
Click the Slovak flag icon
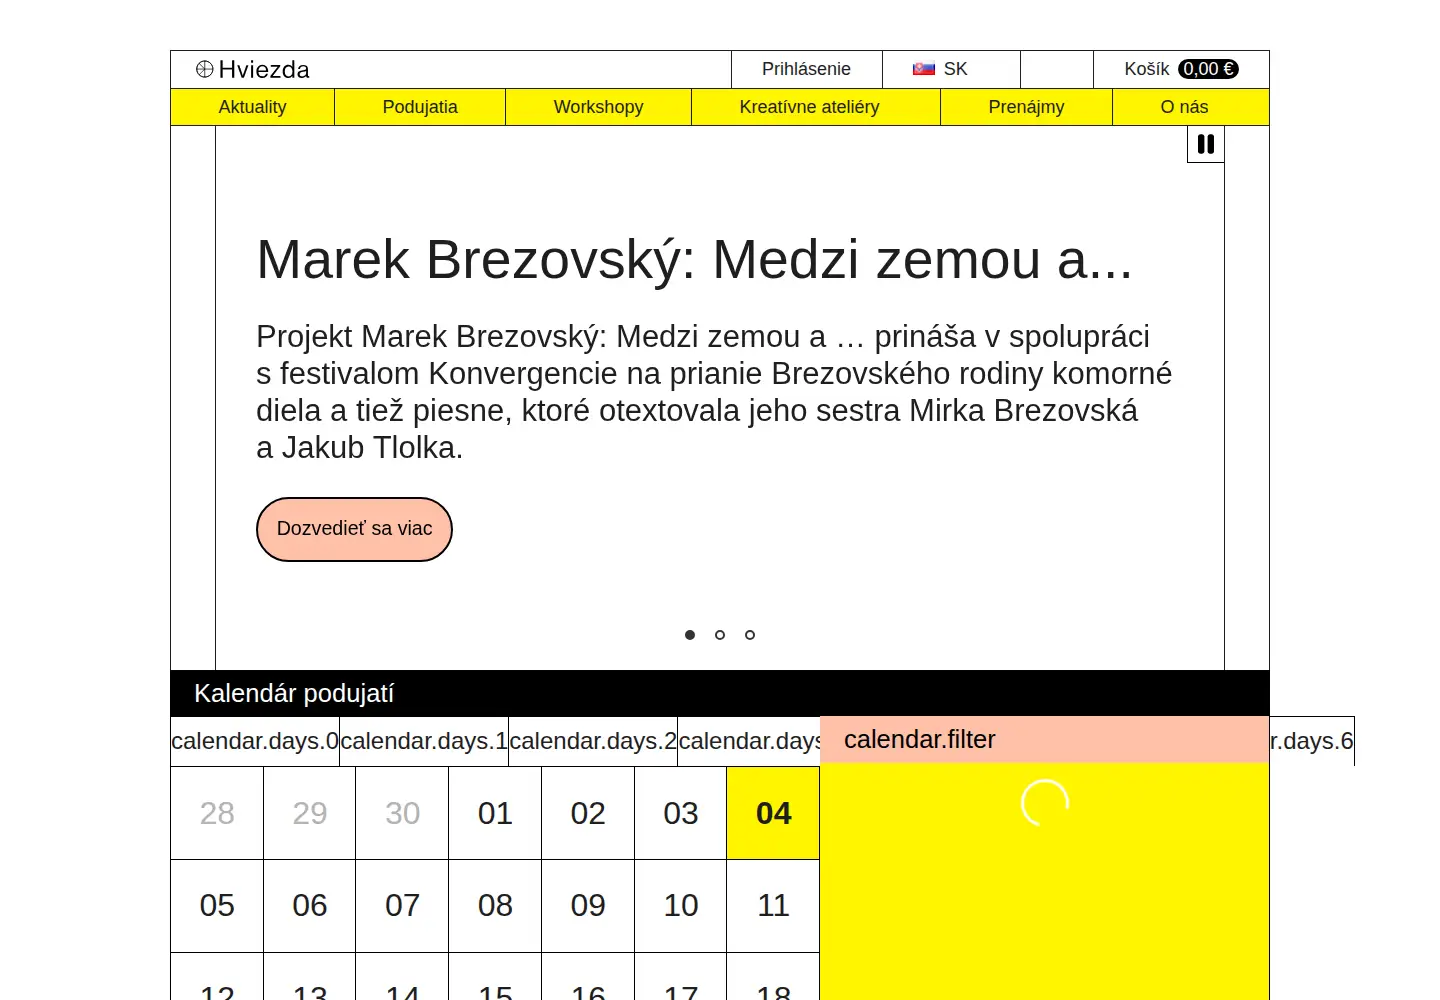pyautogui.click(x=924, y=69)
